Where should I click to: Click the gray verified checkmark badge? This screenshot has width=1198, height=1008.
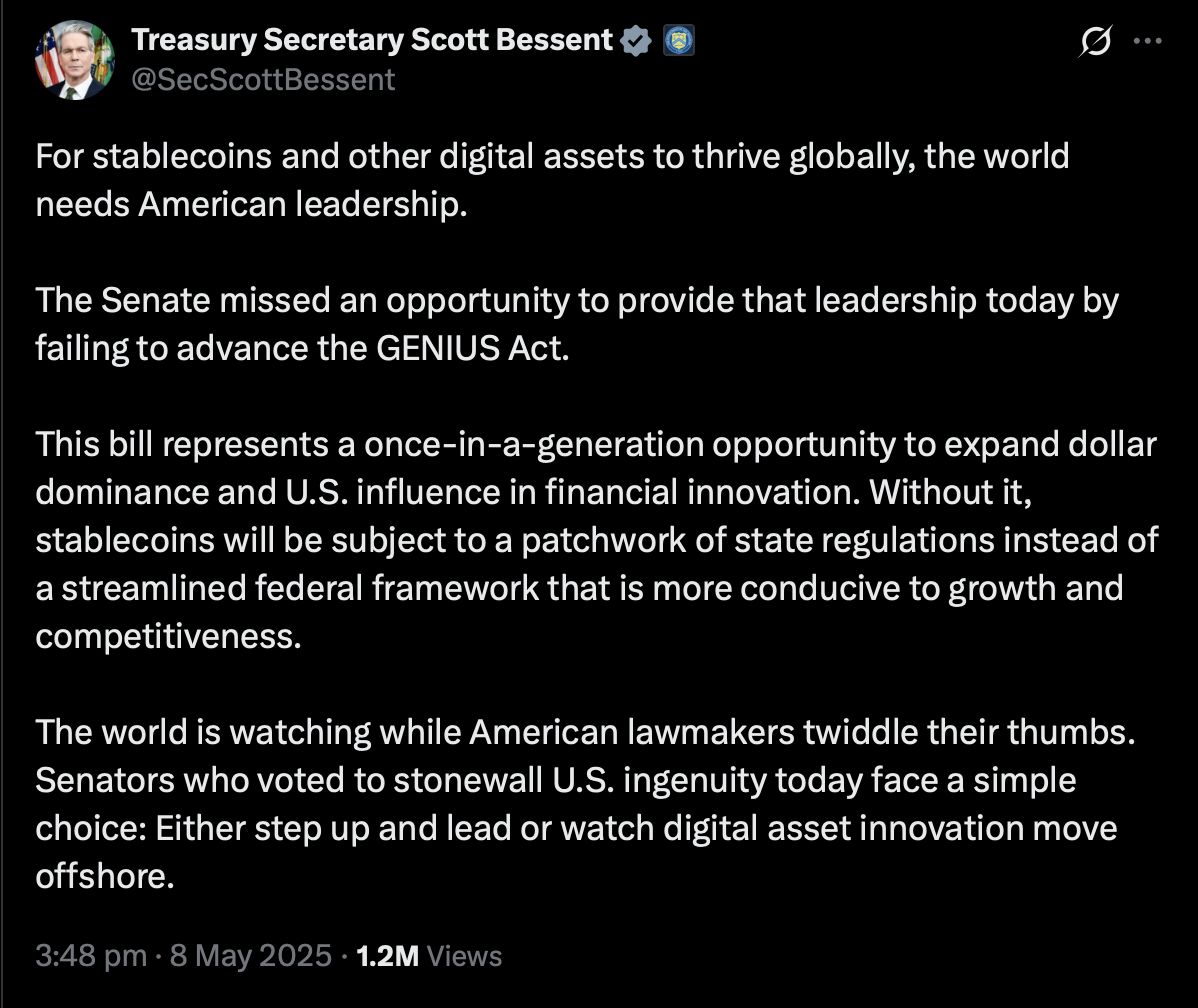click(x=636, y=41)
